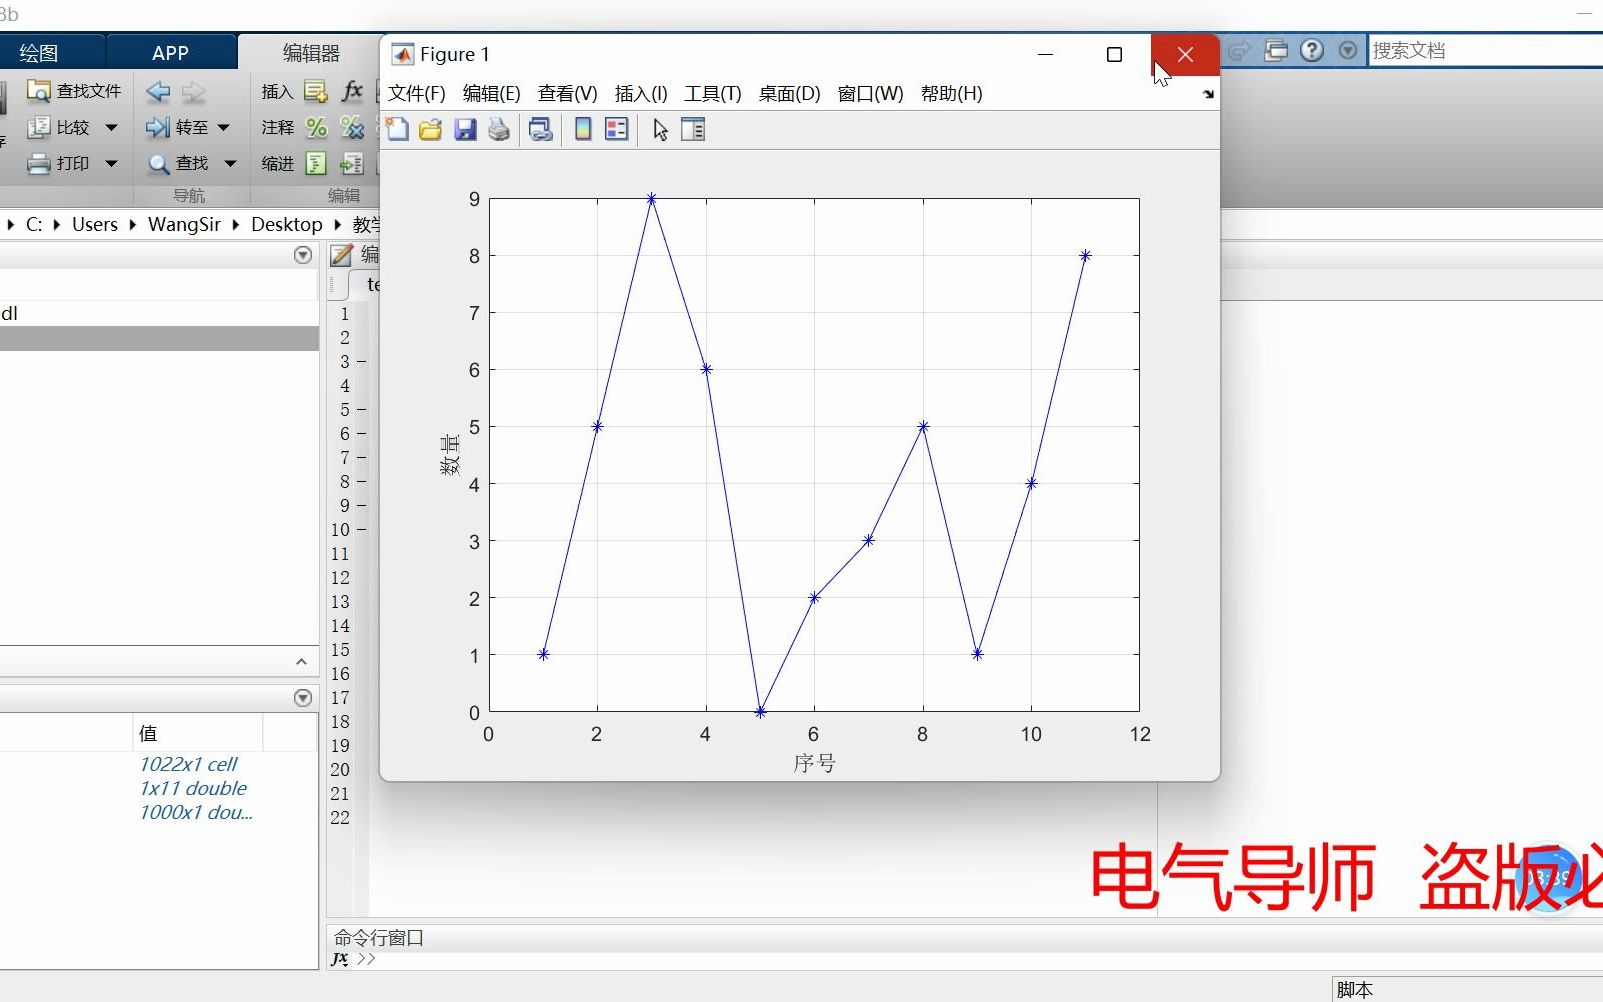Insert legend into the plot
This screenshot has height=1002, width=1603.
(x=617, y=129)
